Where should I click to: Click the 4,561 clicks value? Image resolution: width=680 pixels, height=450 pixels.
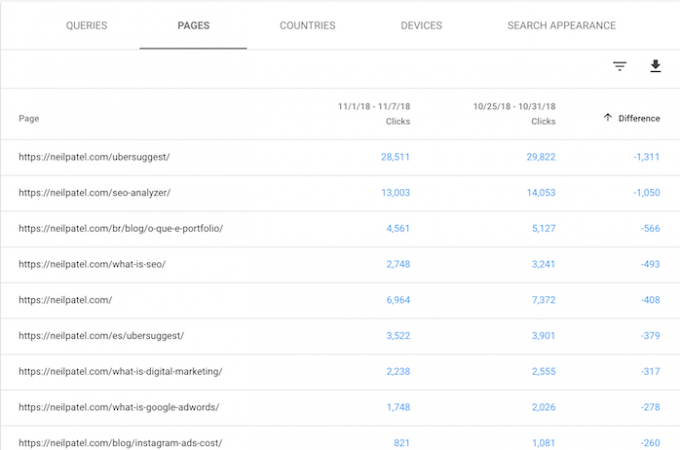coord(398,228)
